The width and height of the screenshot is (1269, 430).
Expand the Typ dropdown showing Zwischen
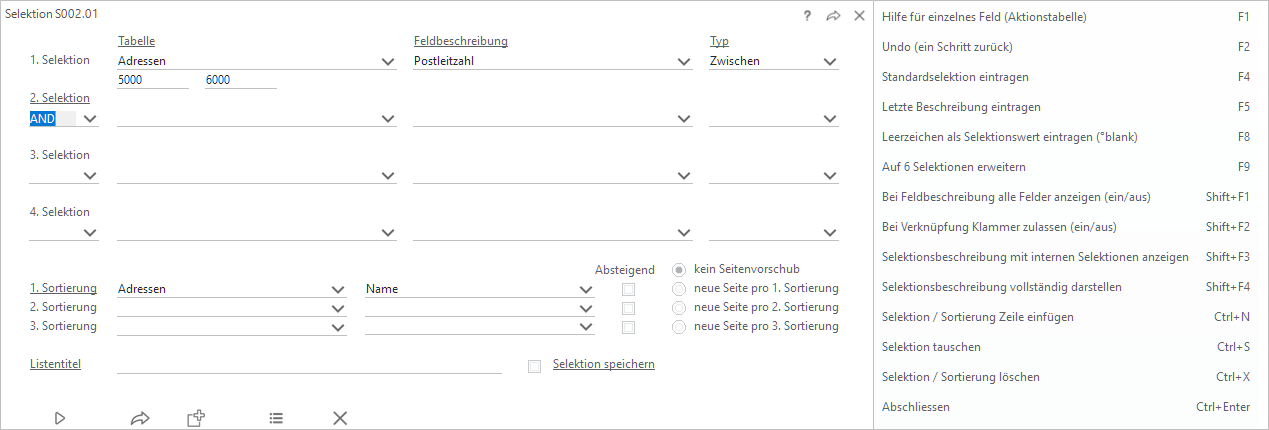coord(829,62)
